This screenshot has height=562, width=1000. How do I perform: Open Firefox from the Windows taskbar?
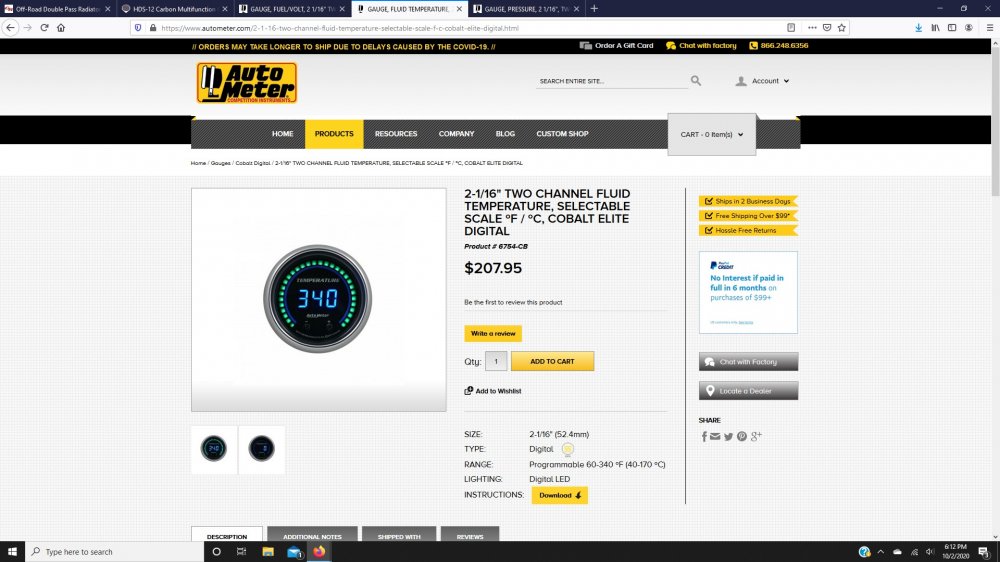(x=320, y=551)
